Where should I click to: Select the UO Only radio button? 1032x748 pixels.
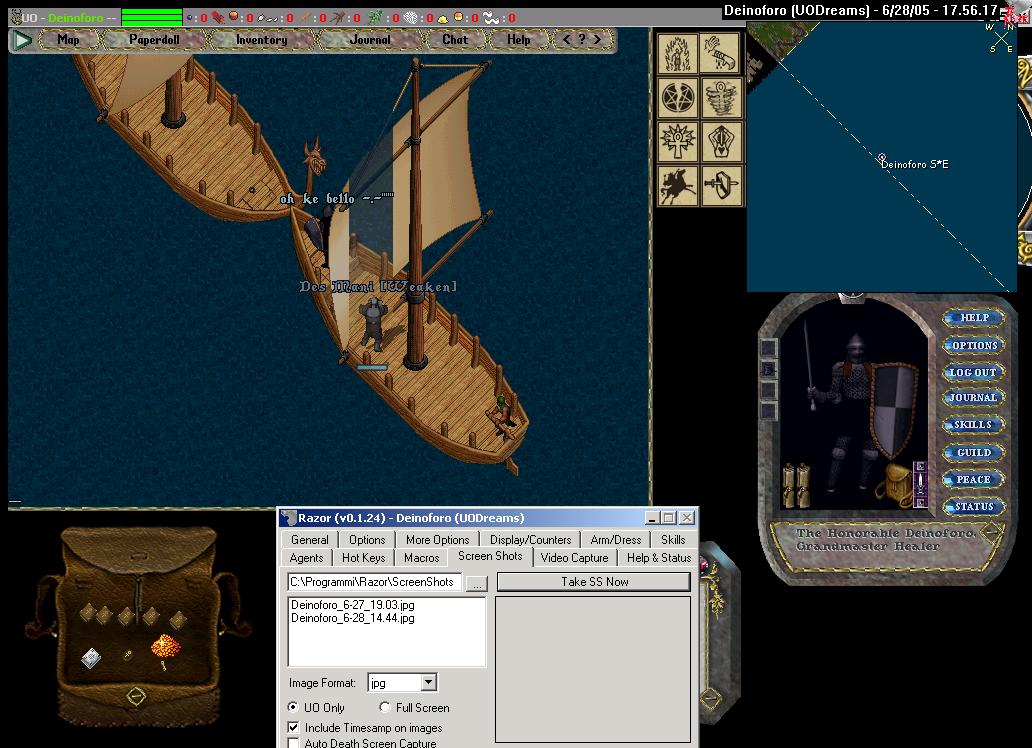(294, 708)
